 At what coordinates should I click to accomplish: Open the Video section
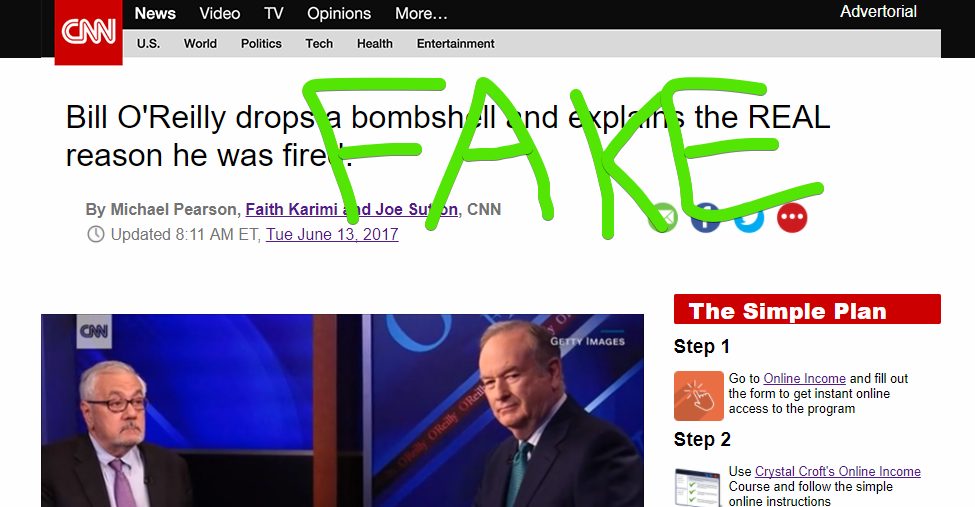219,14
